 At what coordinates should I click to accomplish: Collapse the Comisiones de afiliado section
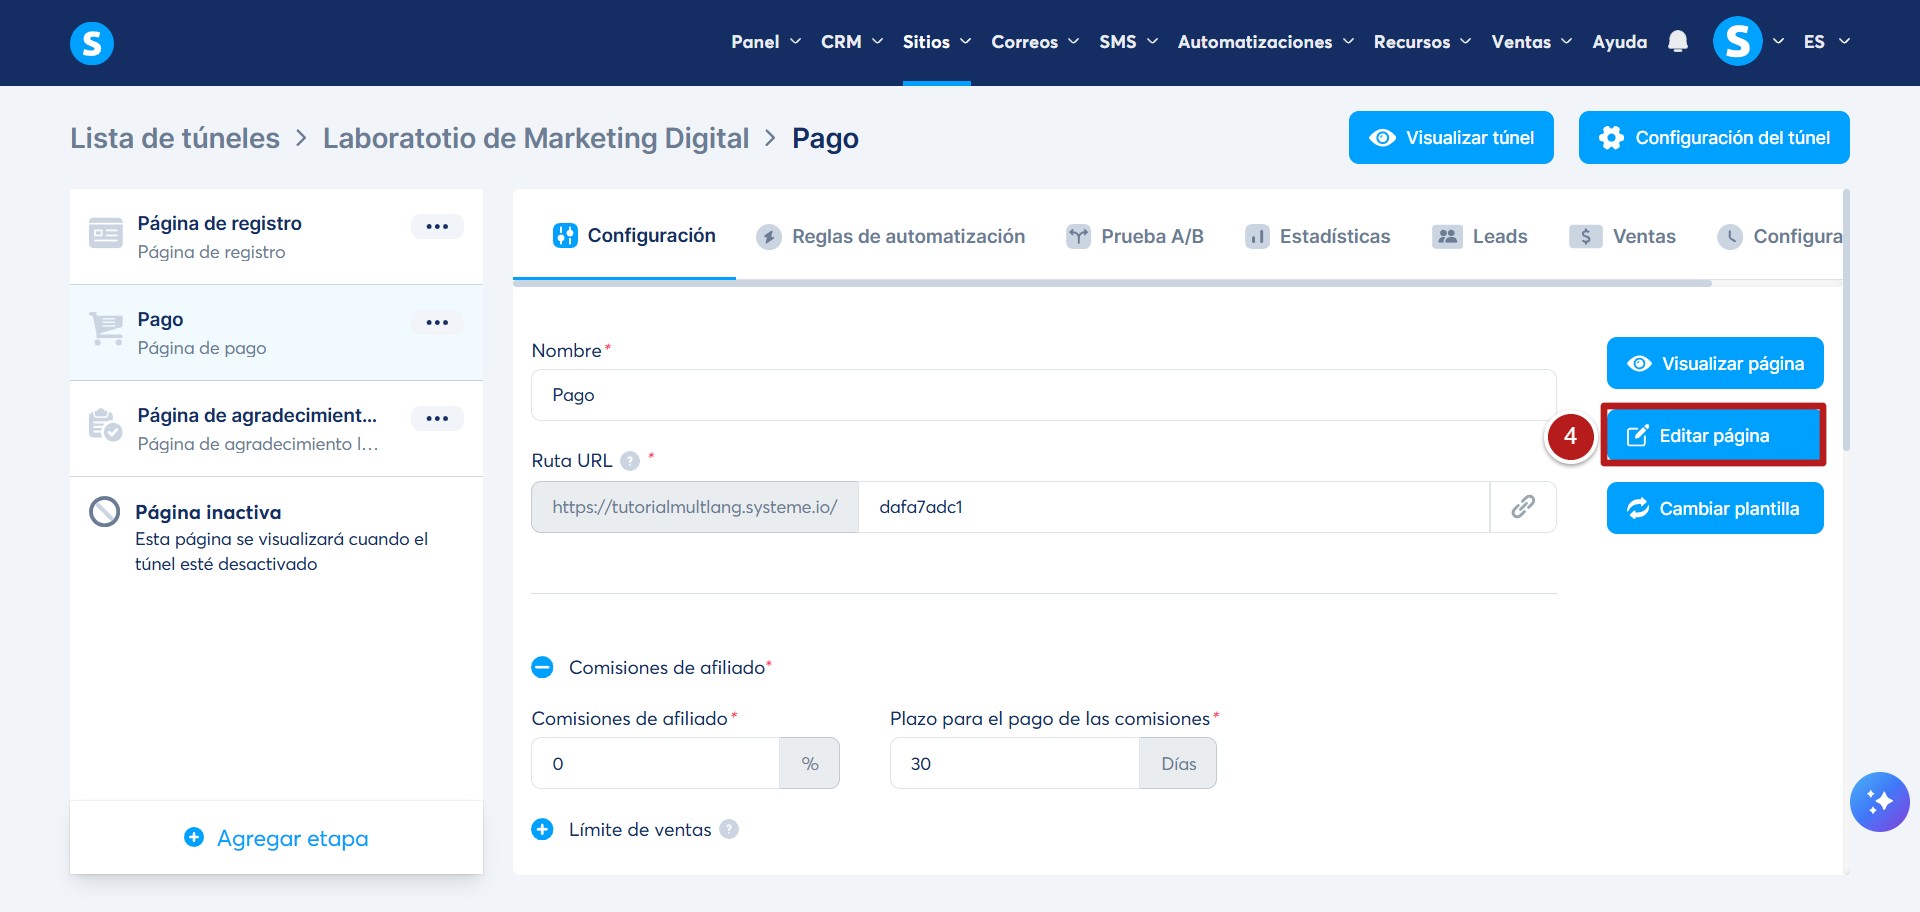click(x=542, y=667)
